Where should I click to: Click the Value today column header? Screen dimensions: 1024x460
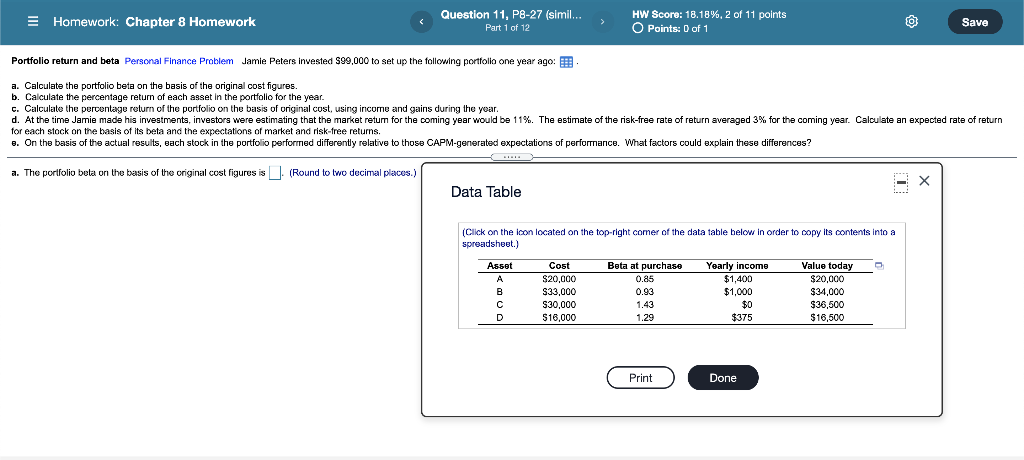827,266
